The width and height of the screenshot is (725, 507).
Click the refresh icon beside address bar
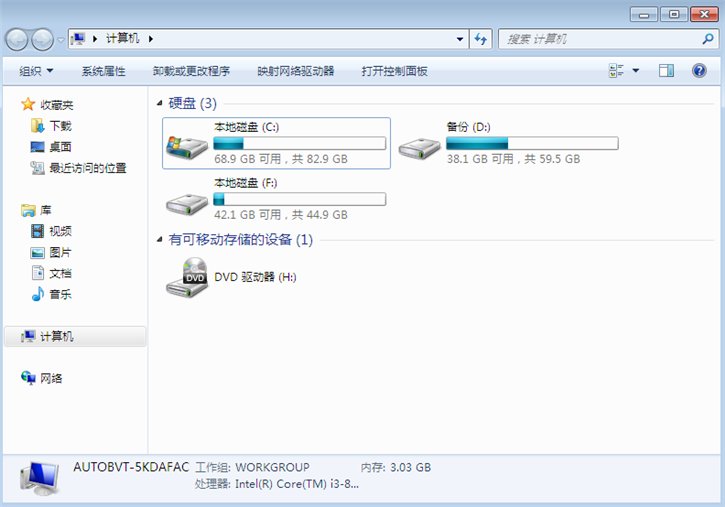click(x=481, y=39)
